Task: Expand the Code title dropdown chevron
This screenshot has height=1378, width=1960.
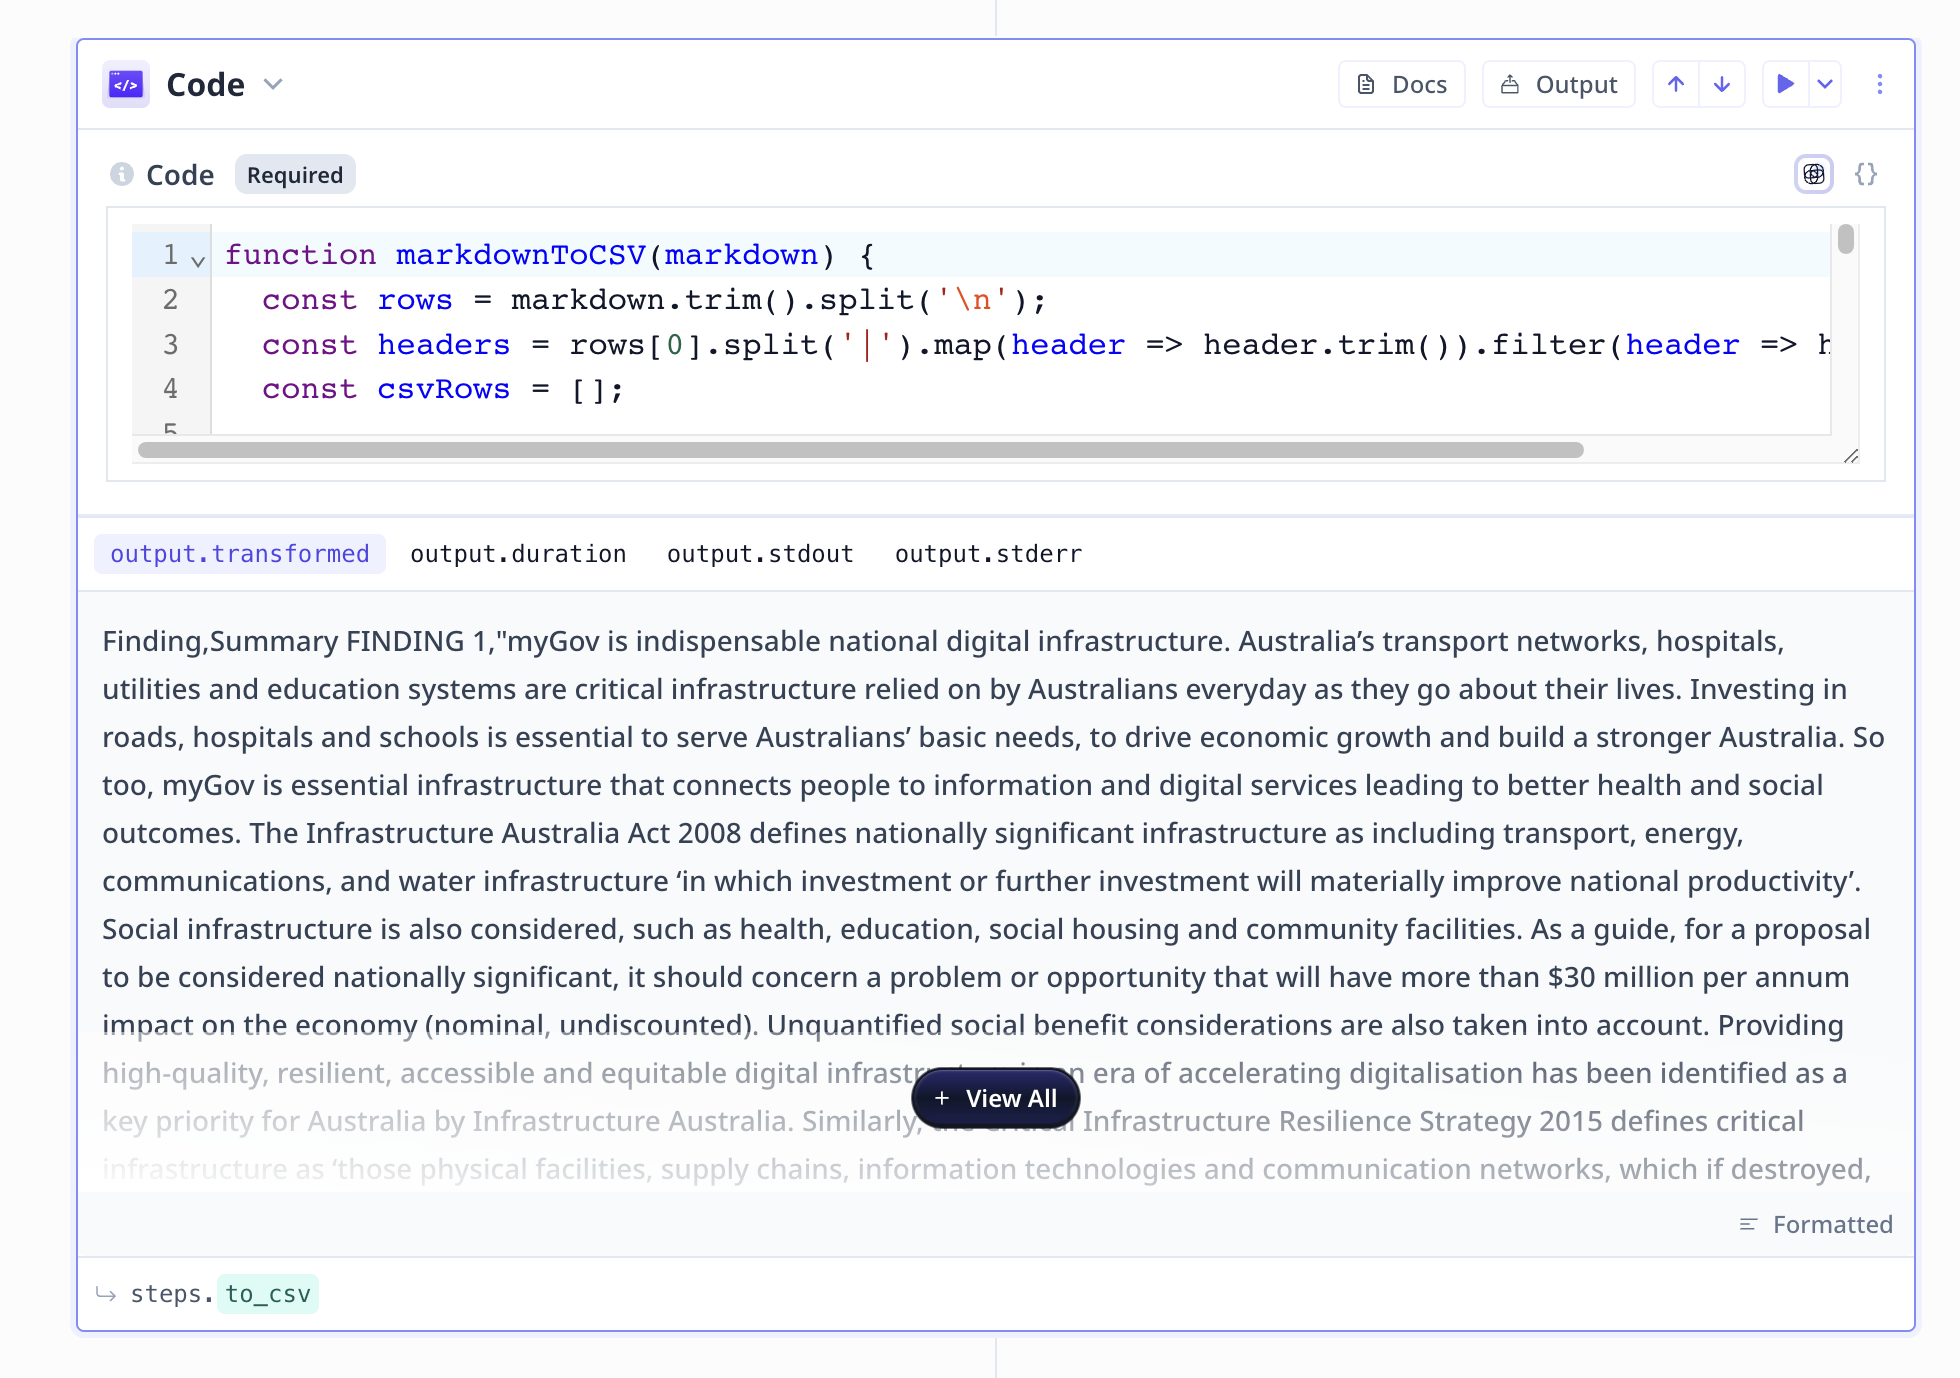Action: [x=273, y=84]
